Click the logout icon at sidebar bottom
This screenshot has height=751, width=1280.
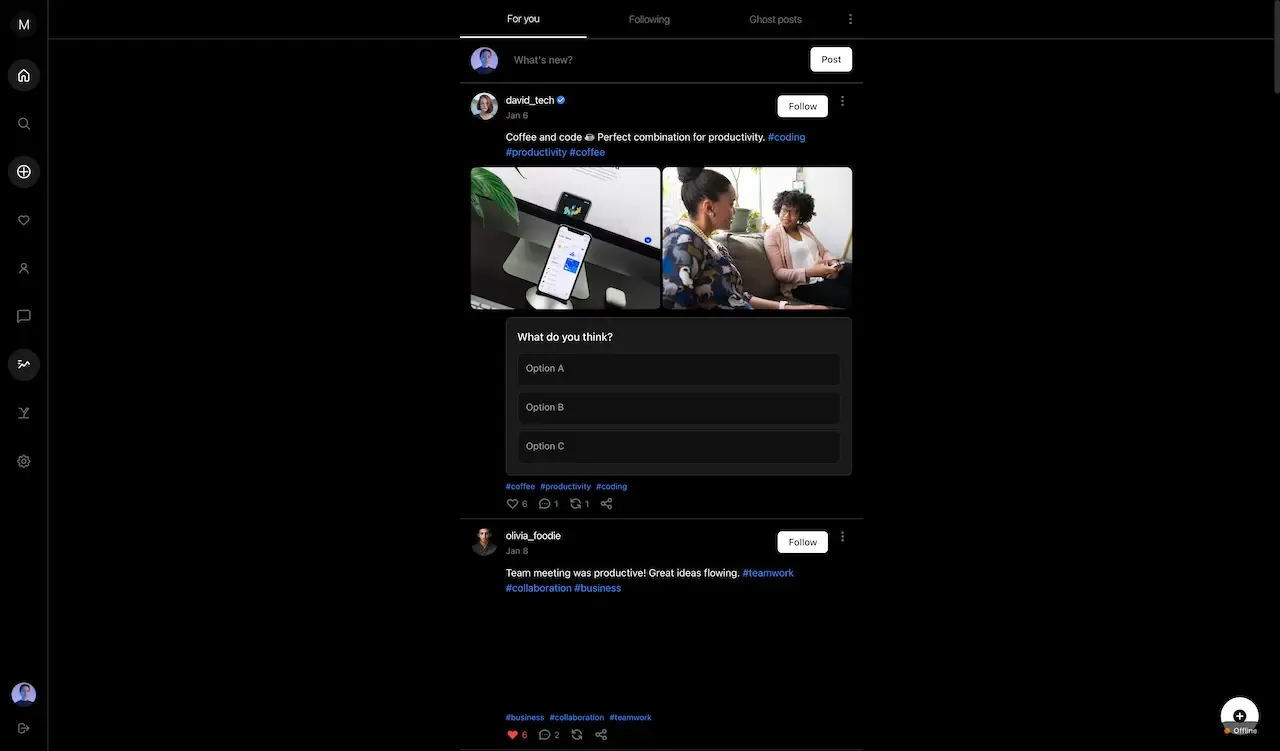(x=24, y=728)
